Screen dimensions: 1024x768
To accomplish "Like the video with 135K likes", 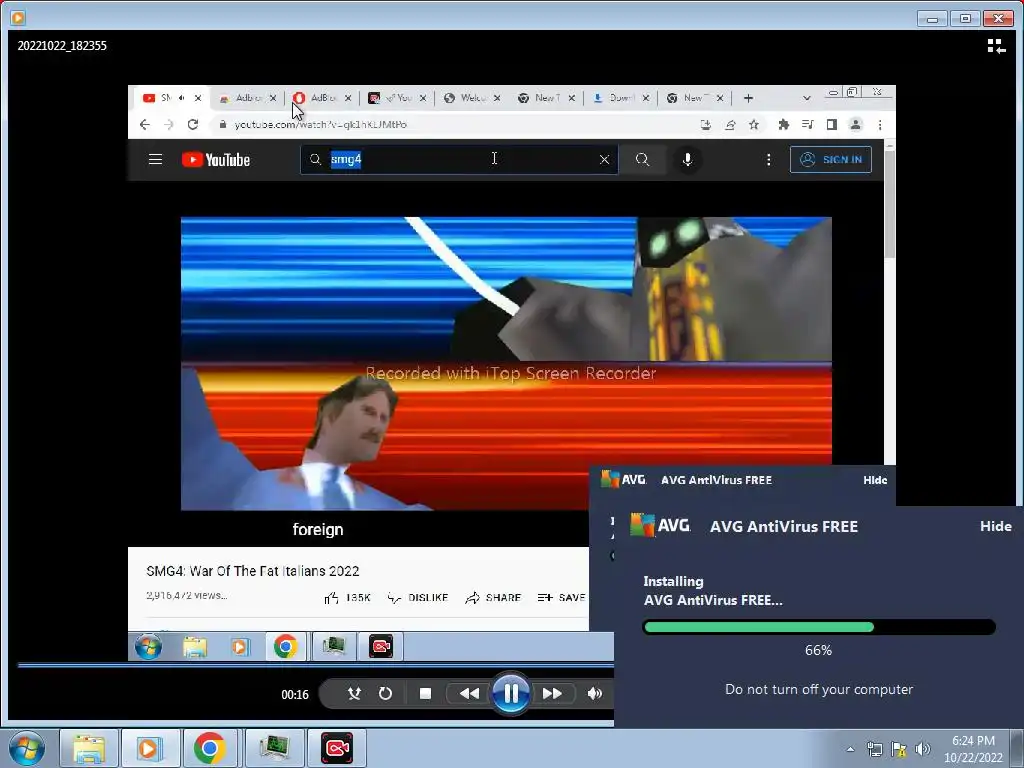I will coord(347,598).
